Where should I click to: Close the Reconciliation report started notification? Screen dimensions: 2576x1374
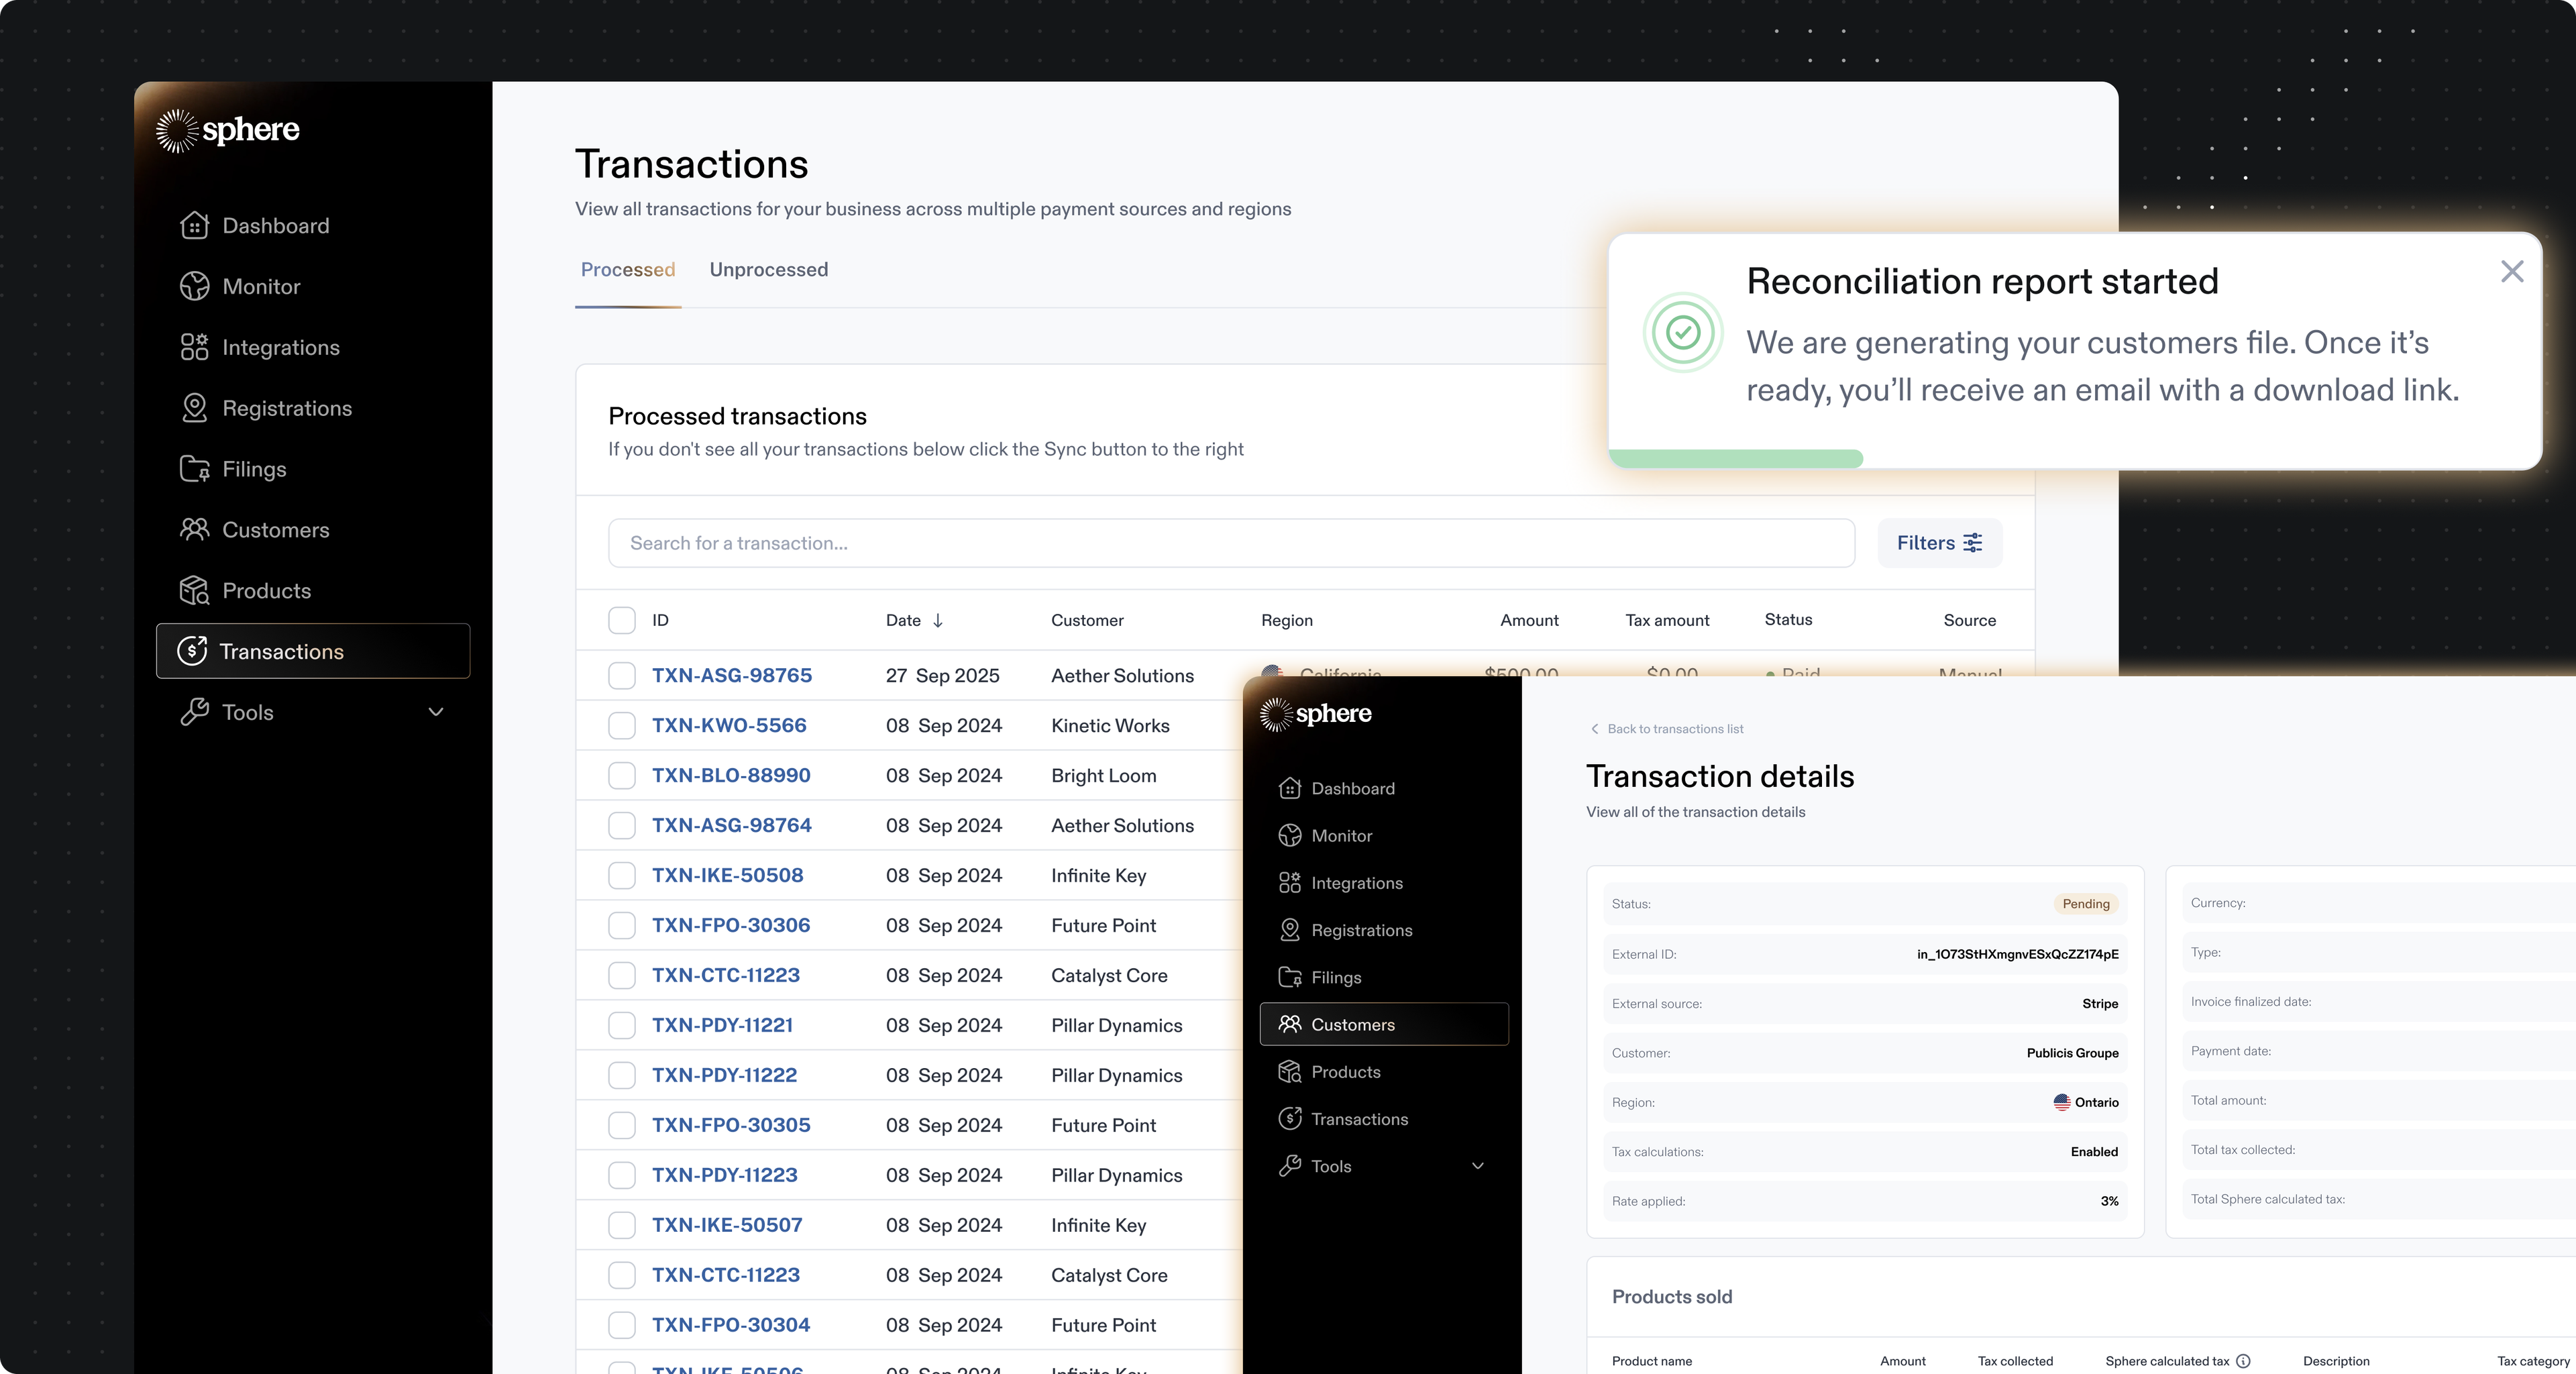[2512, 271]
